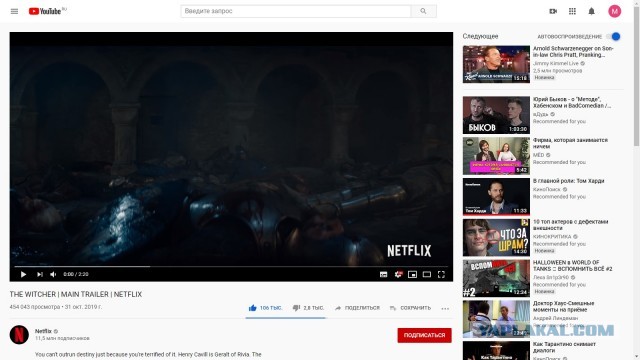Image resolution: width=640 pixels, height=360 pixels.
Task: Play the Witcher trailer video
Action: pos(23,274)
